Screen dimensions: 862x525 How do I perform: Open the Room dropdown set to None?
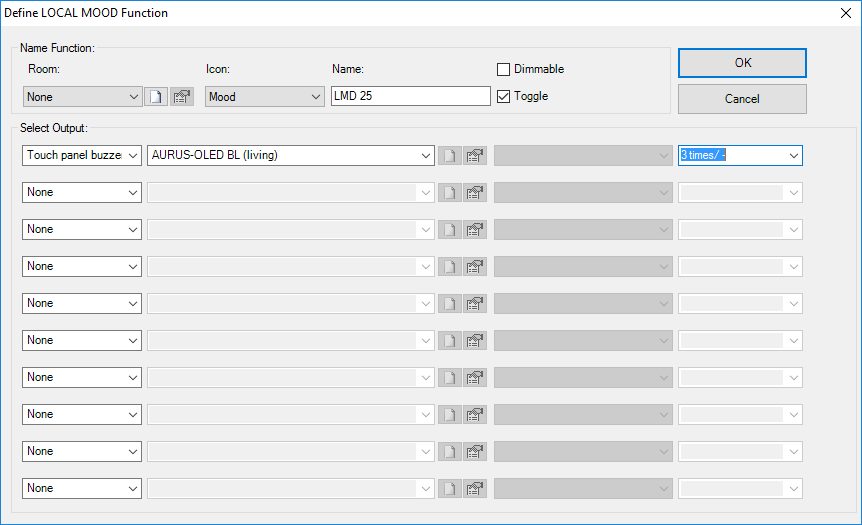pos(82,97)
